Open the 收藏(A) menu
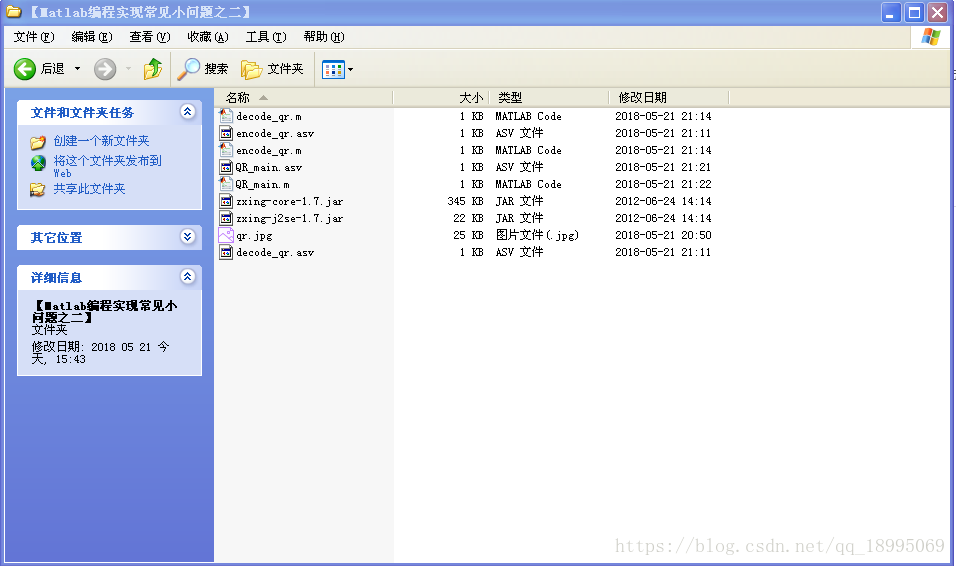Screen dimensions: 956x566 coord(208,37)
